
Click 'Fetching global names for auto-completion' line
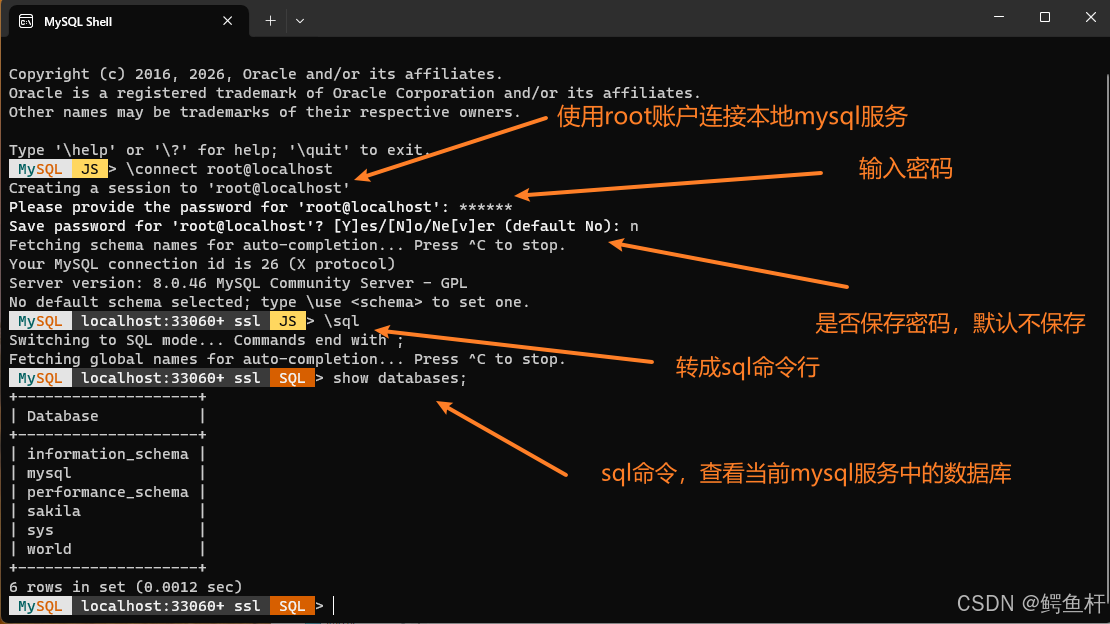pos(287,359)
